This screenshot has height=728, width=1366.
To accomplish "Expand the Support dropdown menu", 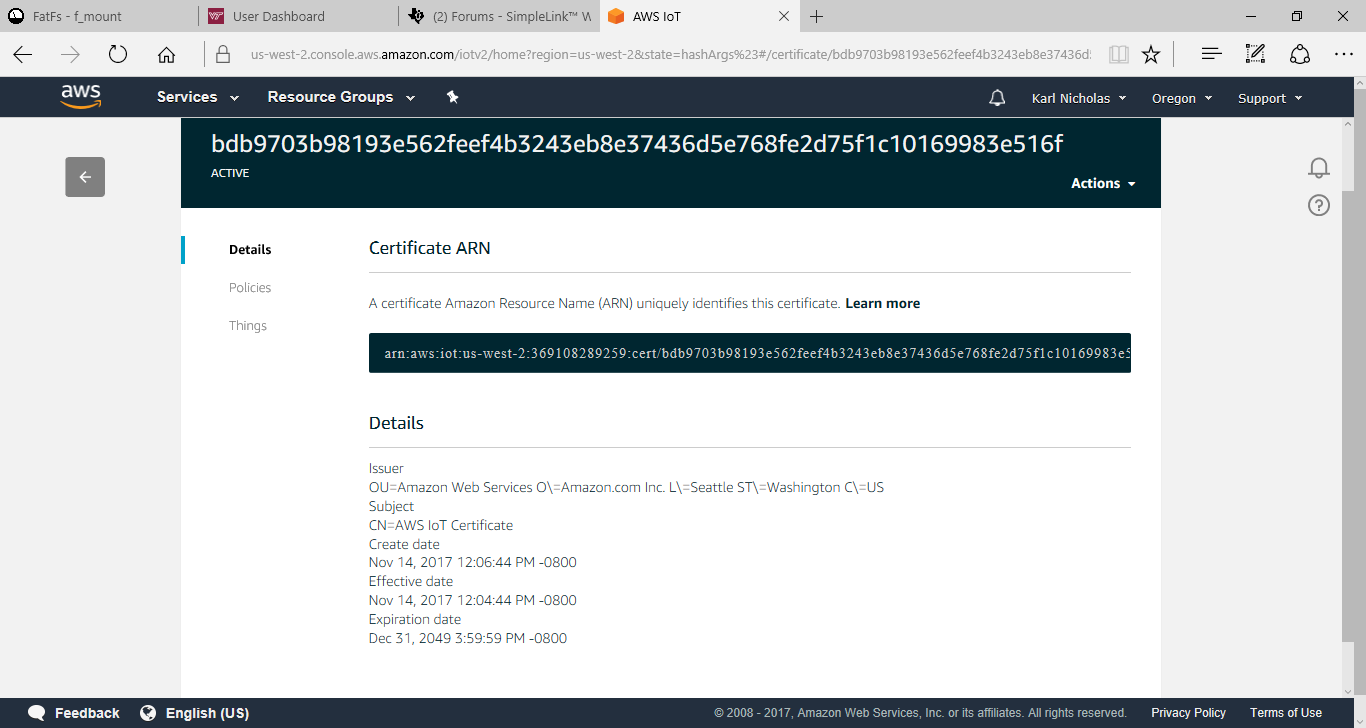I will (x=1270, y=98).
